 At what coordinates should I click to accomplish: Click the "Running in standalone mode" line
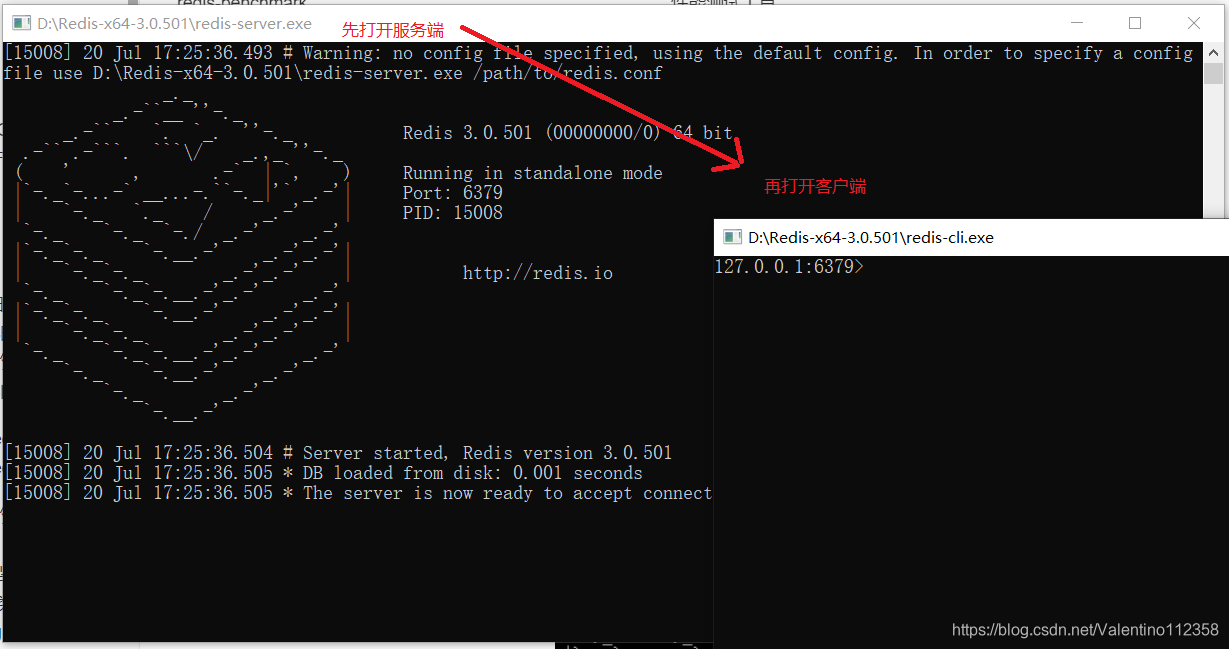click(533, 173)
